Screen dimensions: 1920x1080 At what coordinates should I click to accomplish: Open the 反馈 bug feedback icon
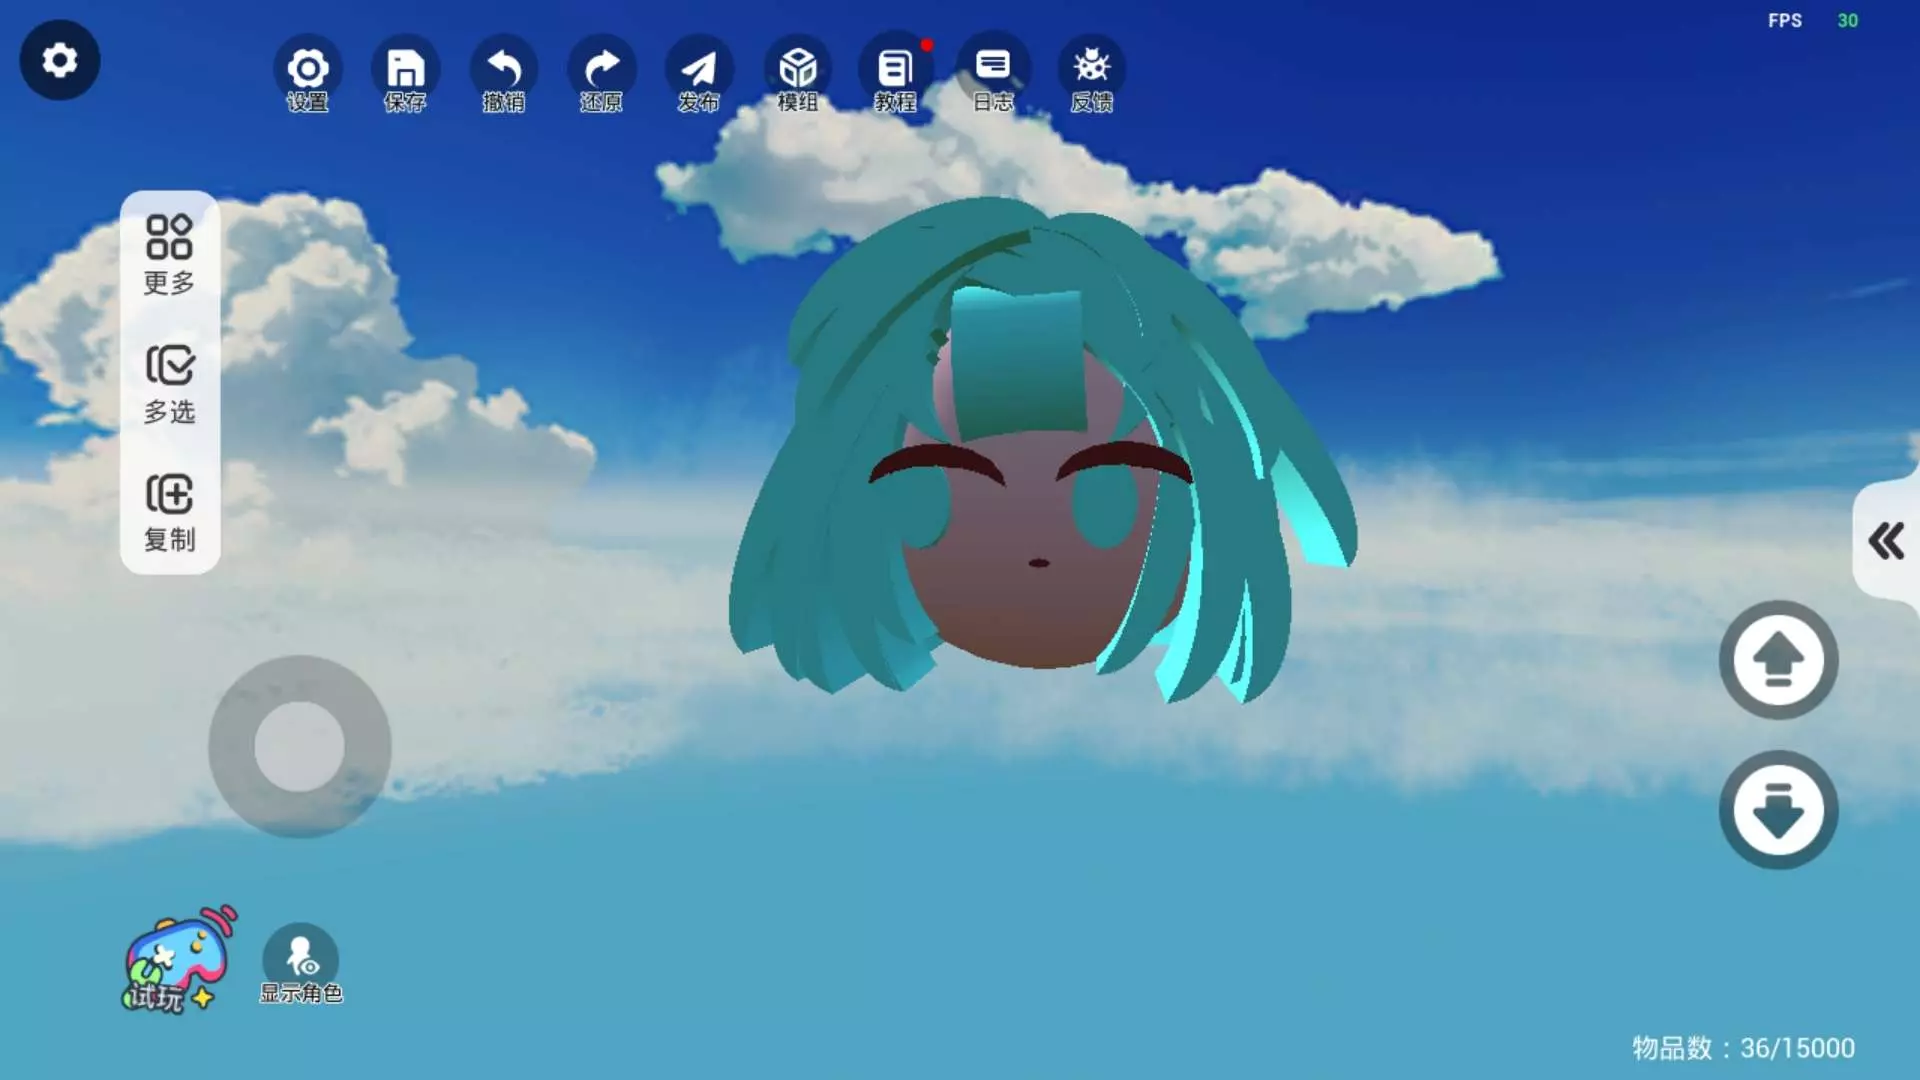point(1091,70)
